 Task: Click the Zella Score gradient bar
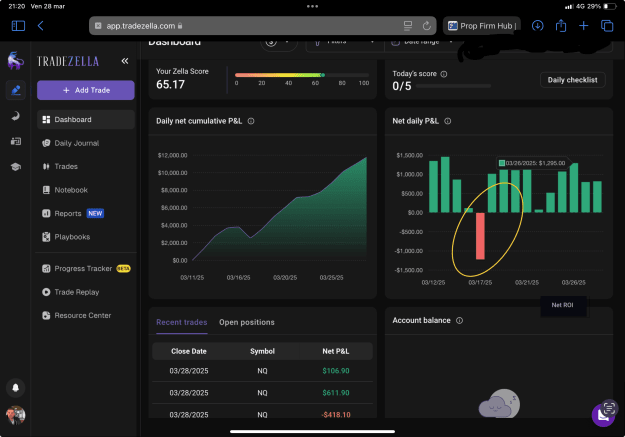coord(302,75)
